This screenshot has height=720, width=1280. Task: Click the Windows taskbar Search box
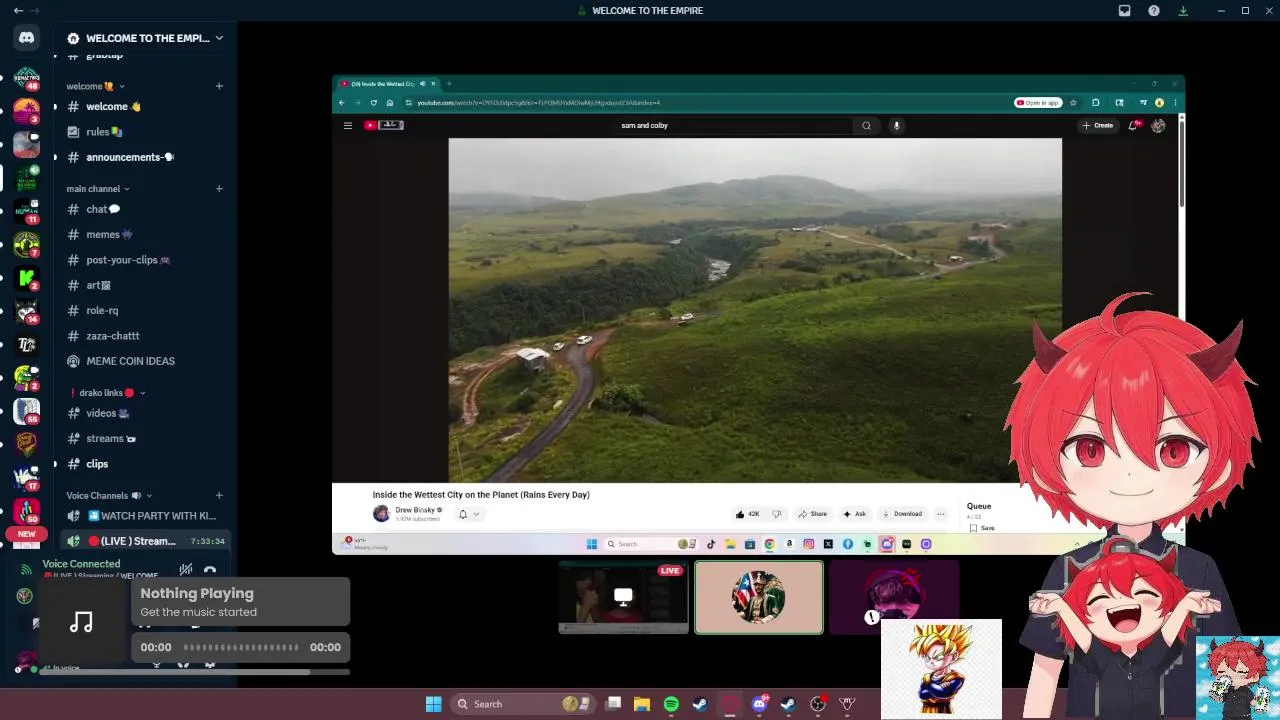click(522, 704)
